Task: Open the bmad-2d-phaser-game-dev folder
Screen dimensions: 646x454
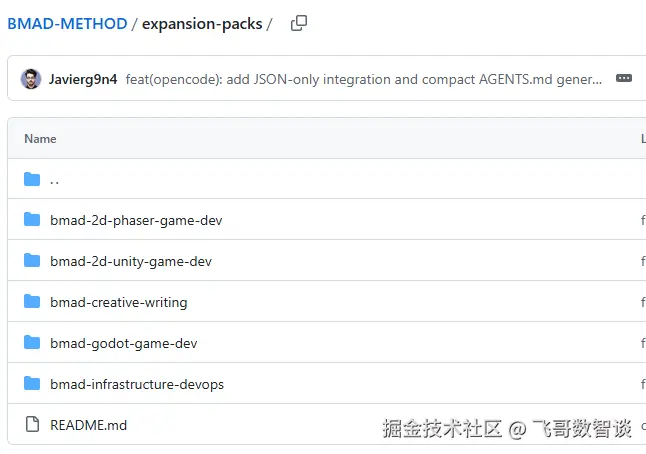Action: (136, 220)
